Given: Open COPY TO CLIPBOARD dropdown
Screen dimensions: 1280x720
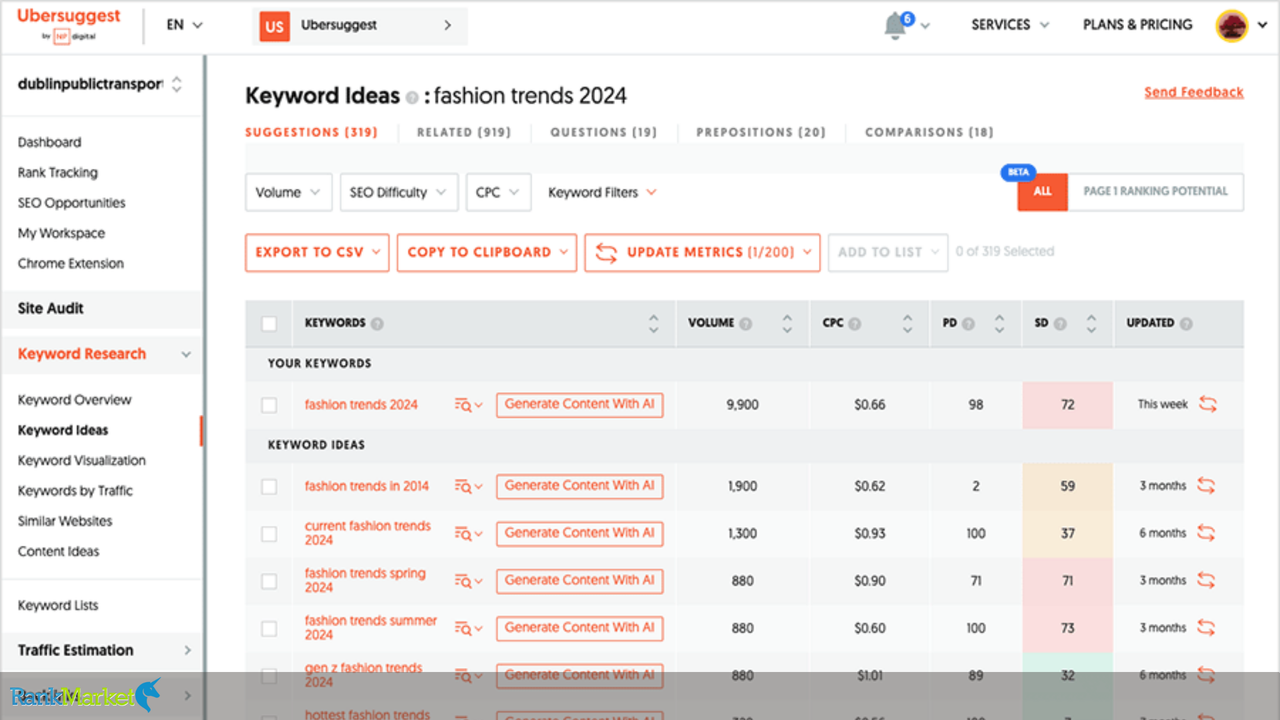Looking at the screenshot, I should tap(487, 252).
